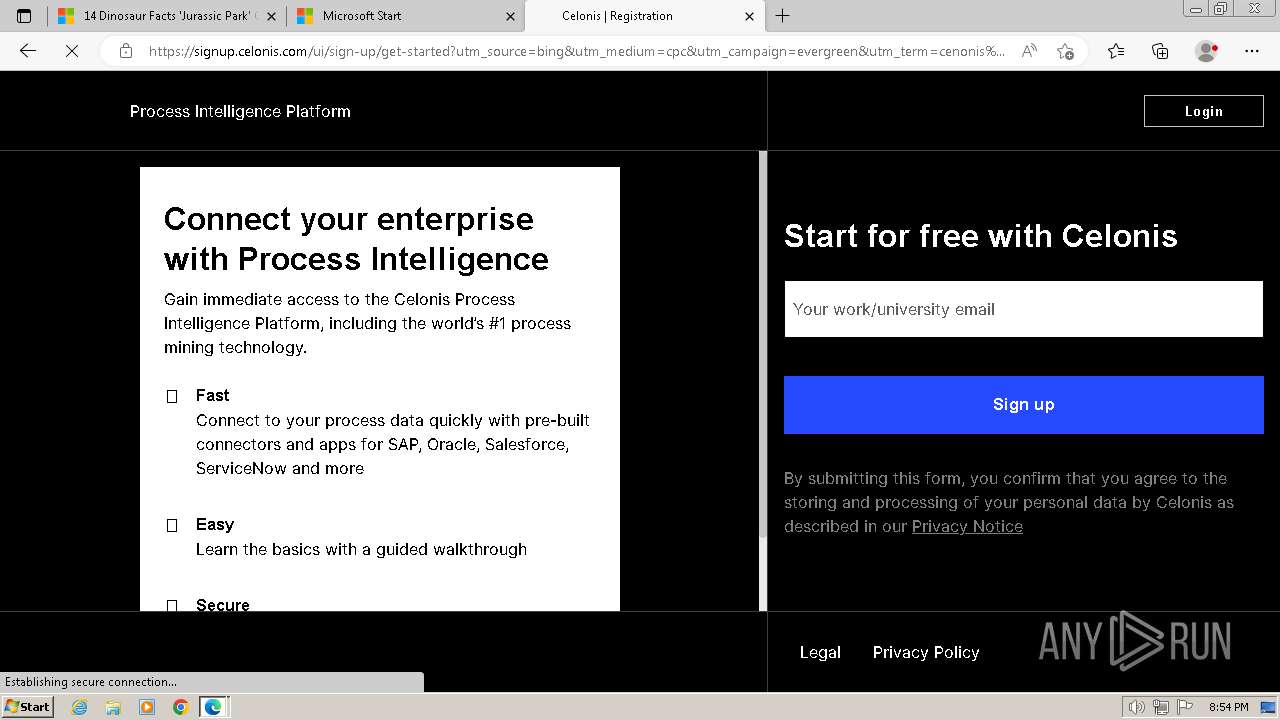Click the Secure feature heading
This screenshot has height=720, width=1280.
(223, 604)
